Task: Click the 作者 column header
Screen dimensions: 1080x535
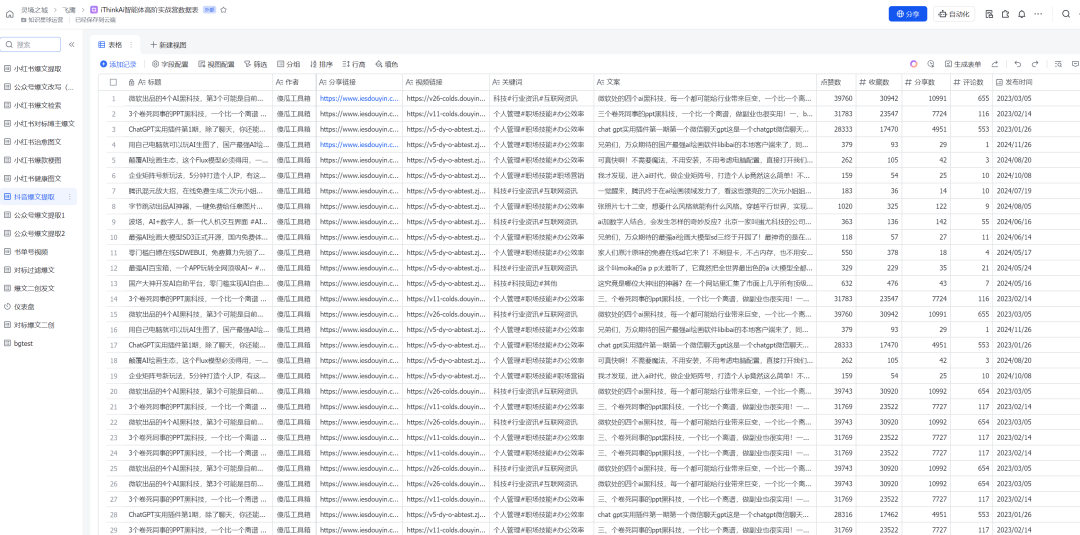Action: click(x=295, y=82)
